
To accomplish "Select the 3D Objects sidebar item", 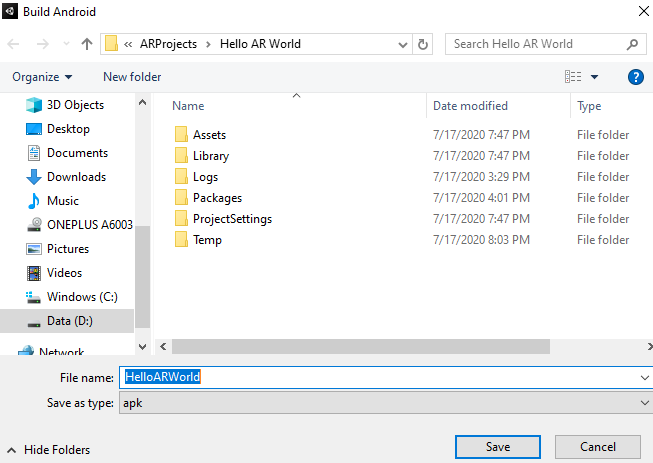I will (x=74, y=105).
